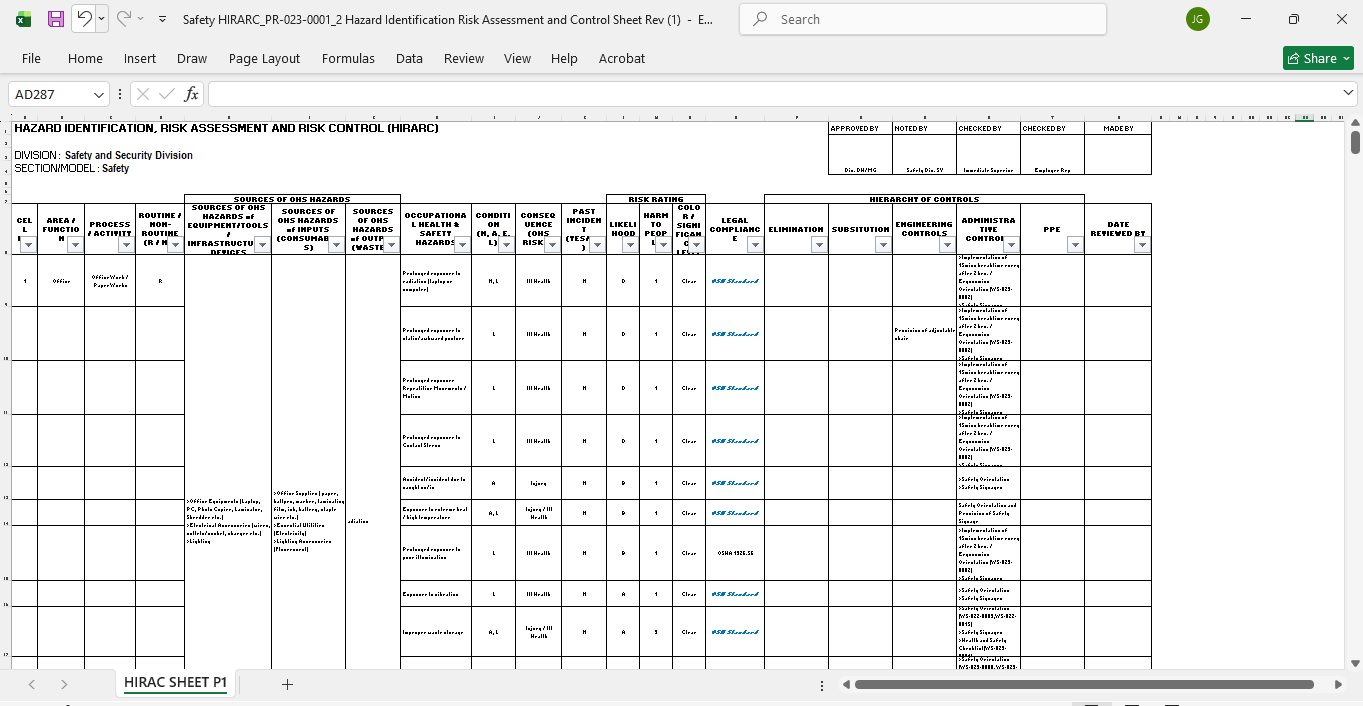The image size is (1363, 706).
Task: Open filter dropdown for PAST INCIDENT column
Action: click(x=597, y=245)
